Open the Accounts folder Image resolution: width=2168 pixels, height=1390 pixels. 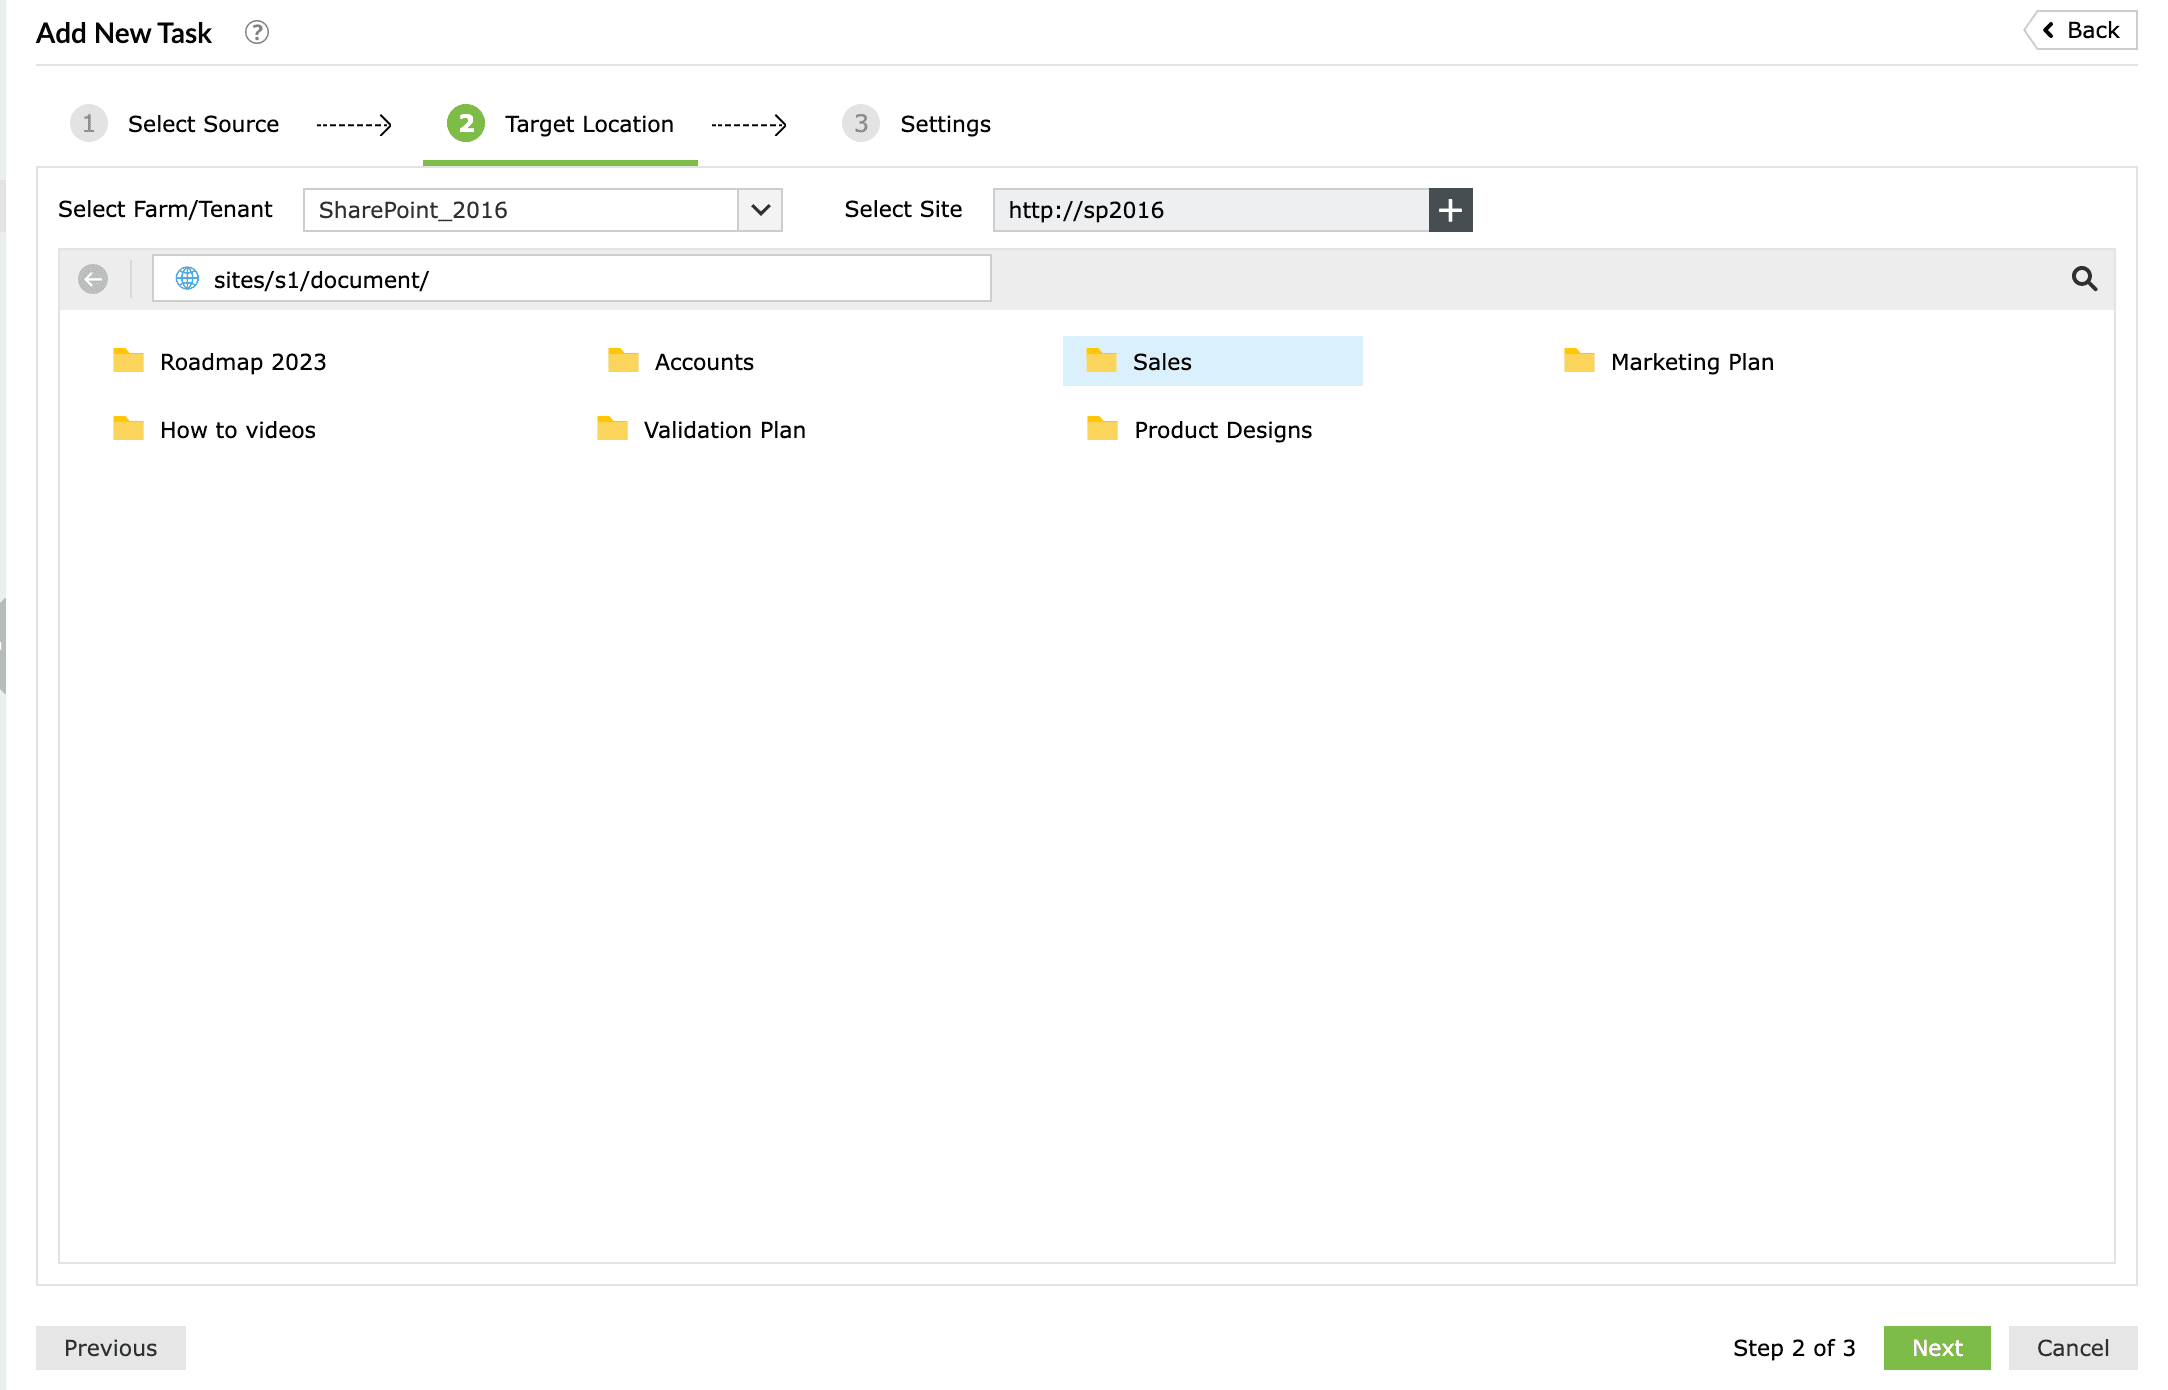(703, 361)
